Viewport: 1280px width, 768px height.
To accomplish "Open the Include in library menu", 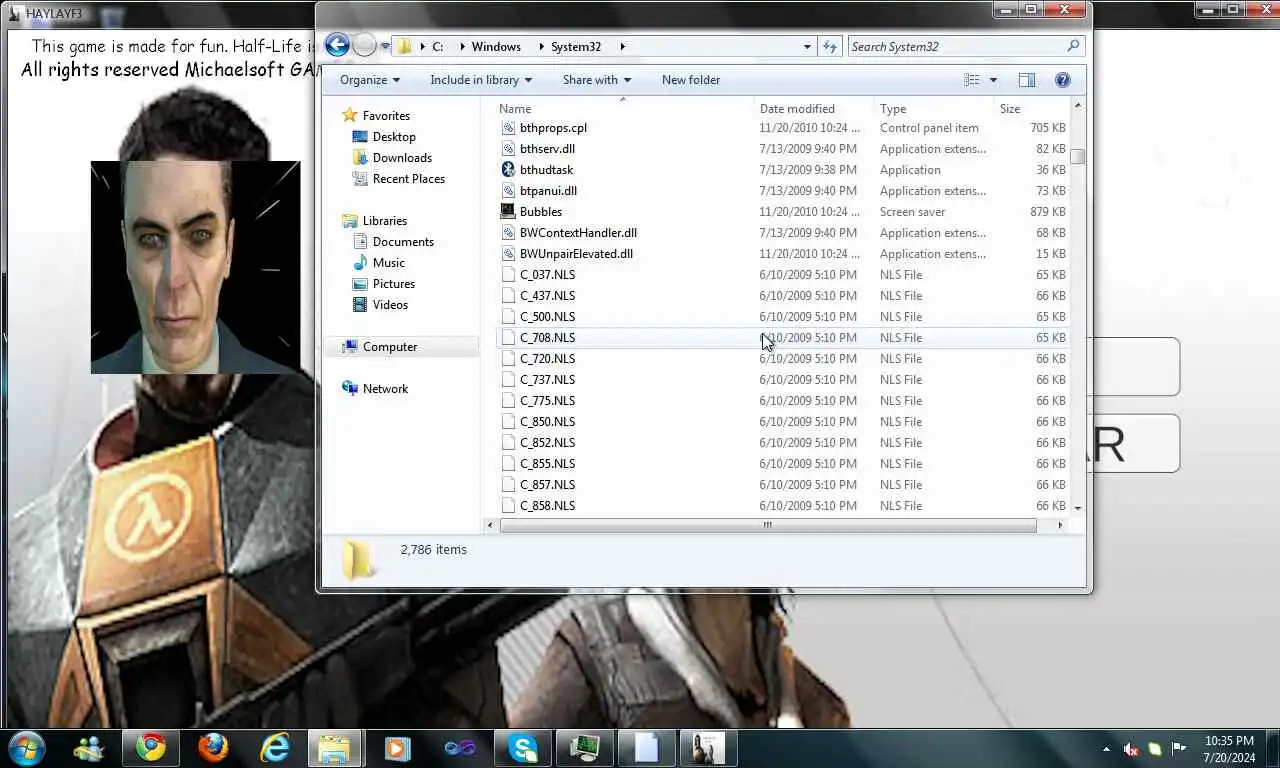I will 481,80.
